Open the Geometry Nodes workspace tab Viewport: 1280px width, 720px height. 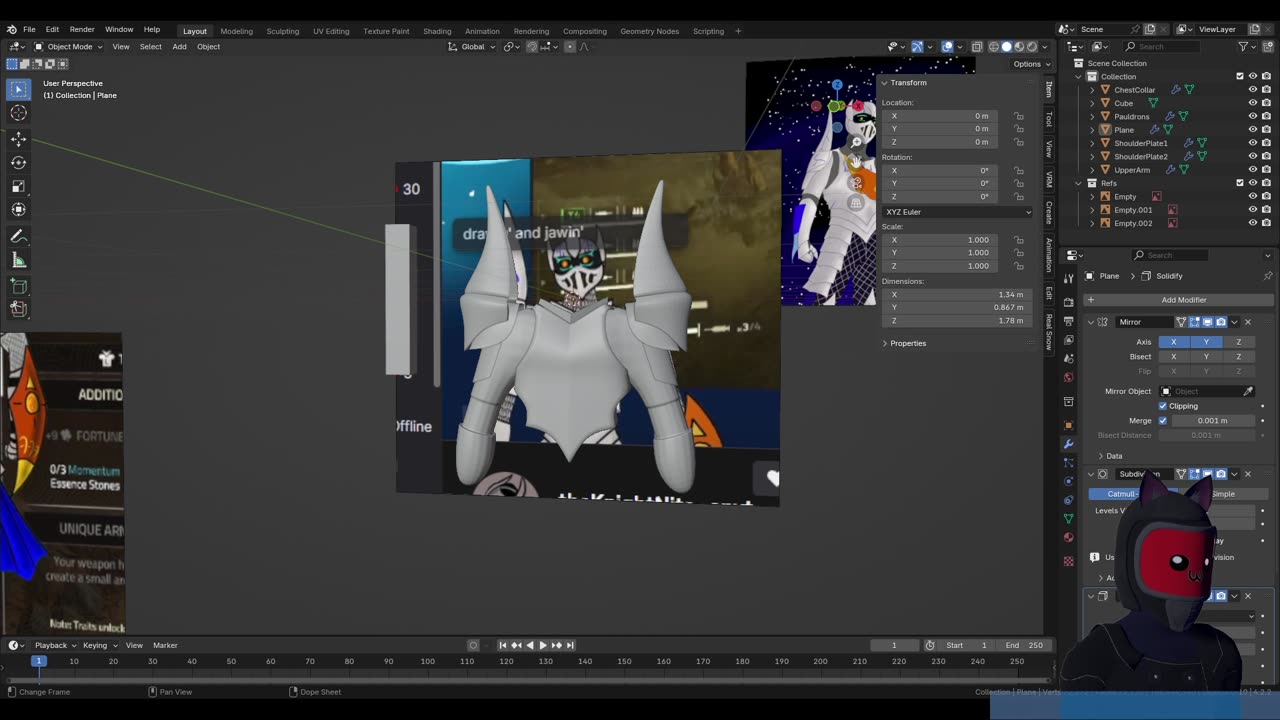pyautogui.click(x=649, y=31)
